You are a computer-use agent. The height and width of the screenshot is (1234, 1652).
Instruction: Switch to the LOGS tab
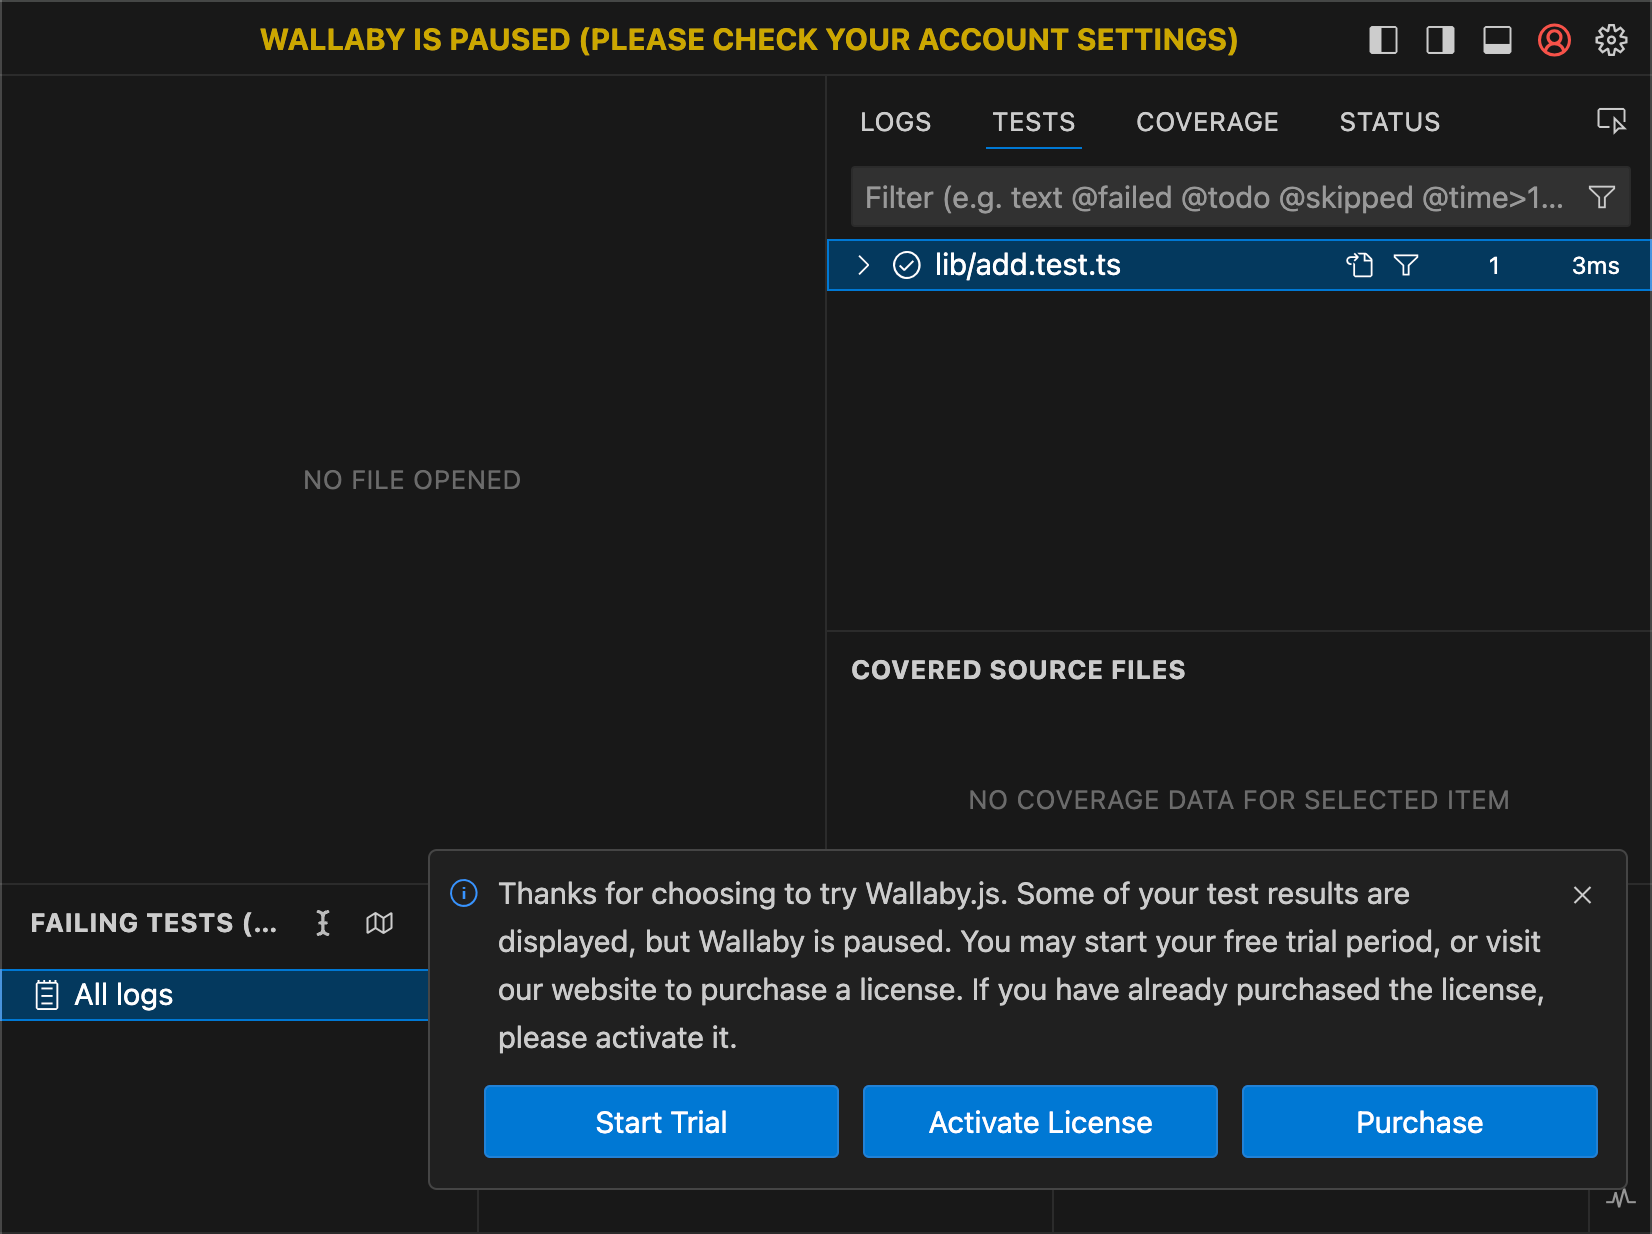tap(896, 122)
